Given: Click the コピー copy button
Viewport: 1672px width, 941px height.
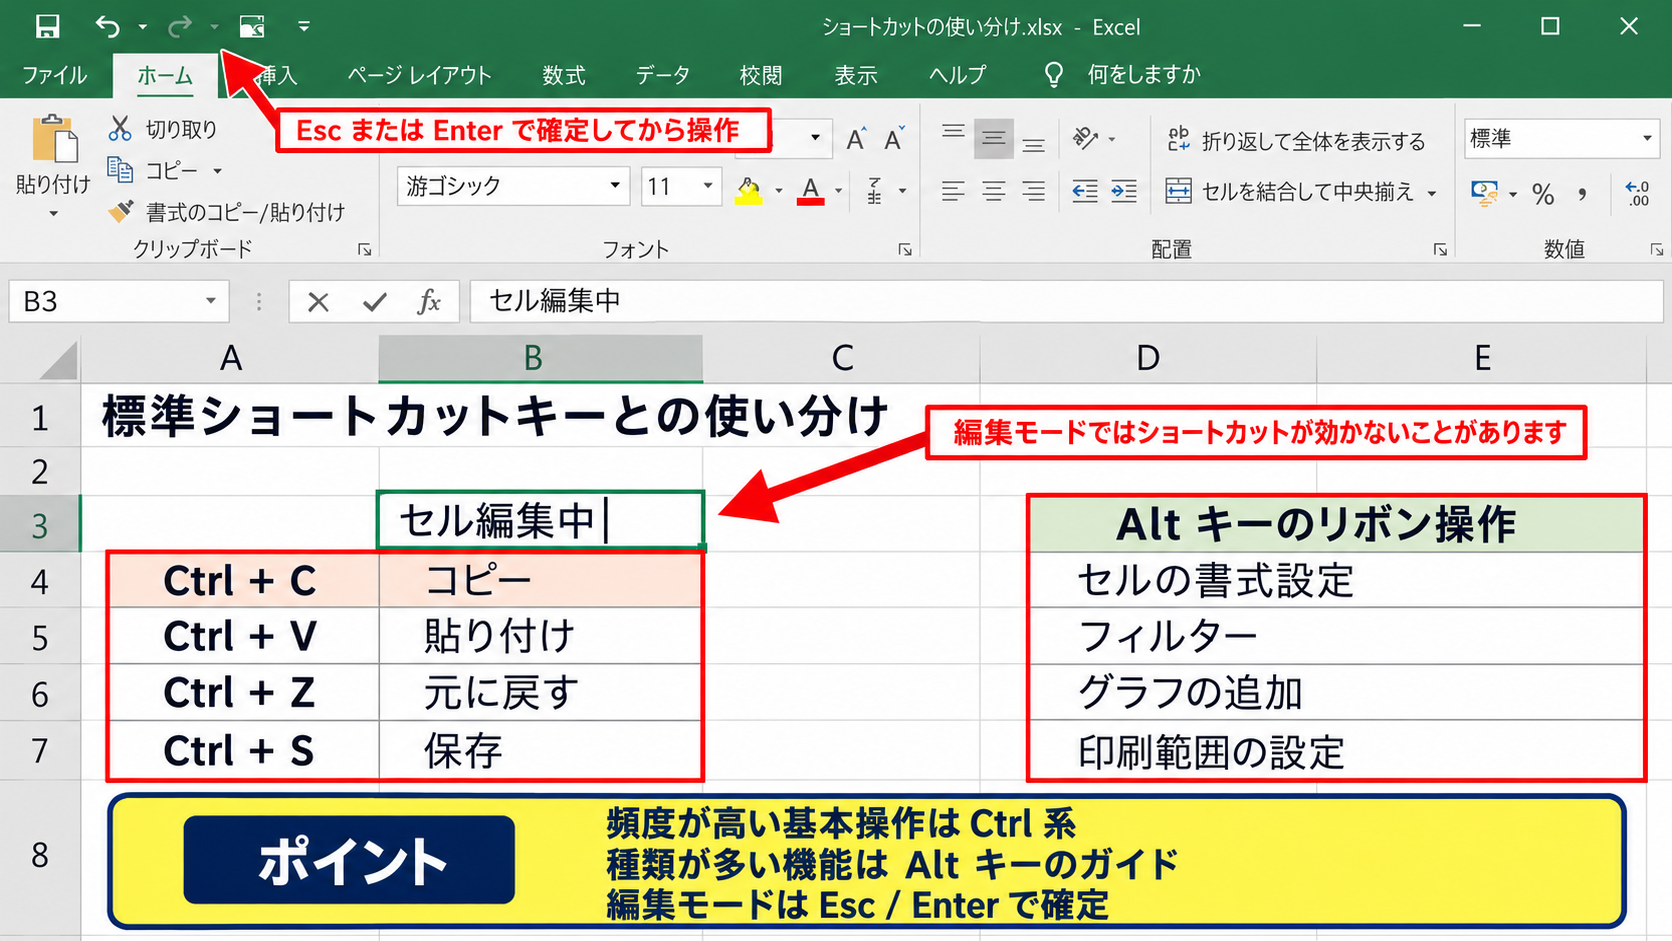Looking at the screenshot, I should (153, 171).
